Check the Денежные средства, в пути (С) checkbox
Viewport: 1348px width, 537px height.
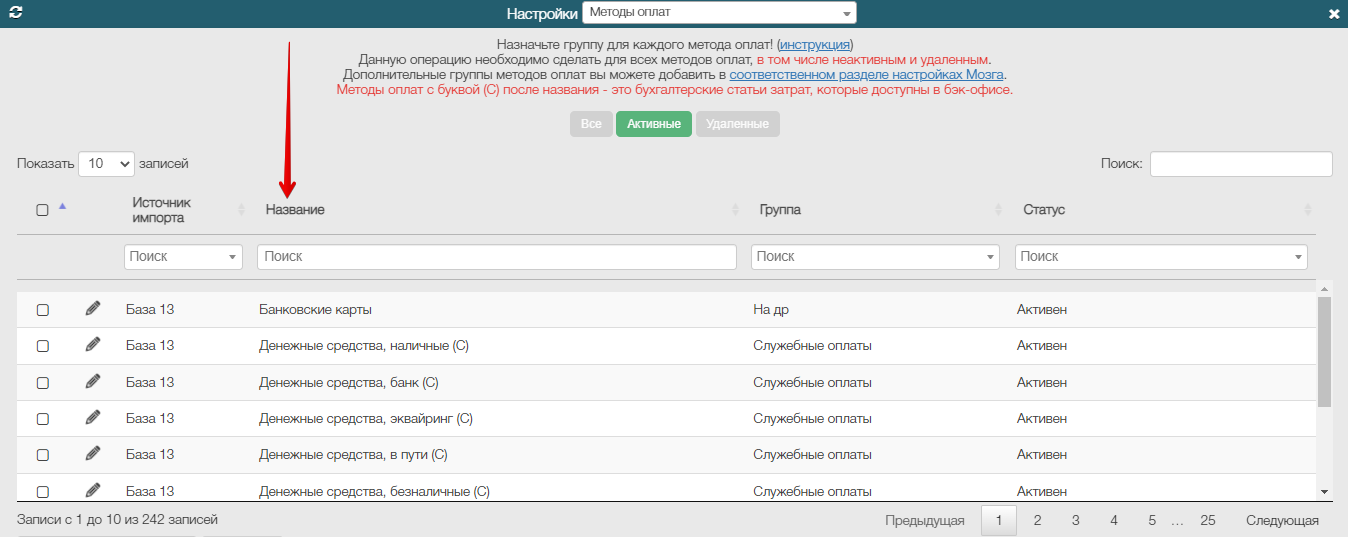point(42,455)
